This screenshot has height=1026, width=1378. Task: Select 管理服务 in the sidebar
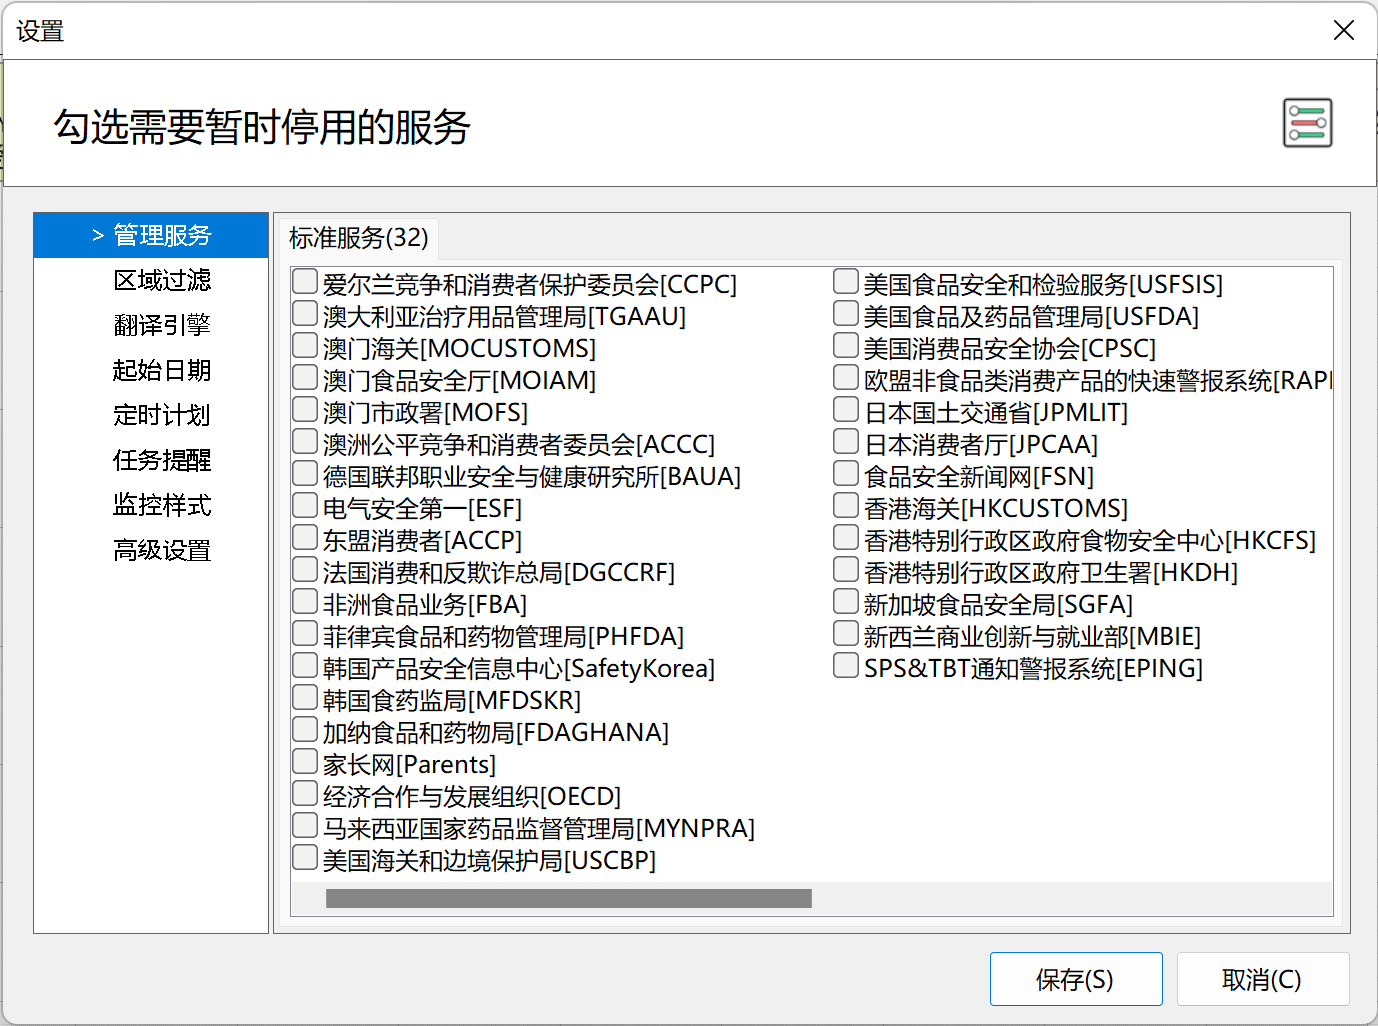(x=151, y=235)
